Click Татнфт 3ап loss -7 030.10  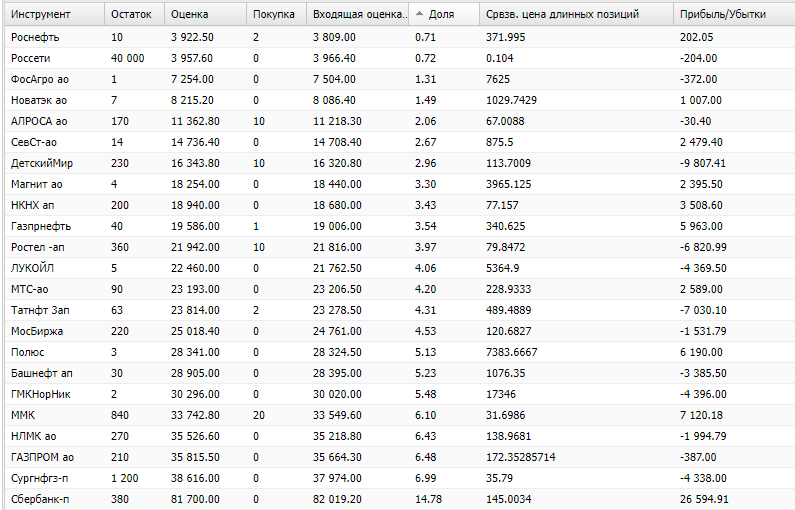click(x=703, y=310)
